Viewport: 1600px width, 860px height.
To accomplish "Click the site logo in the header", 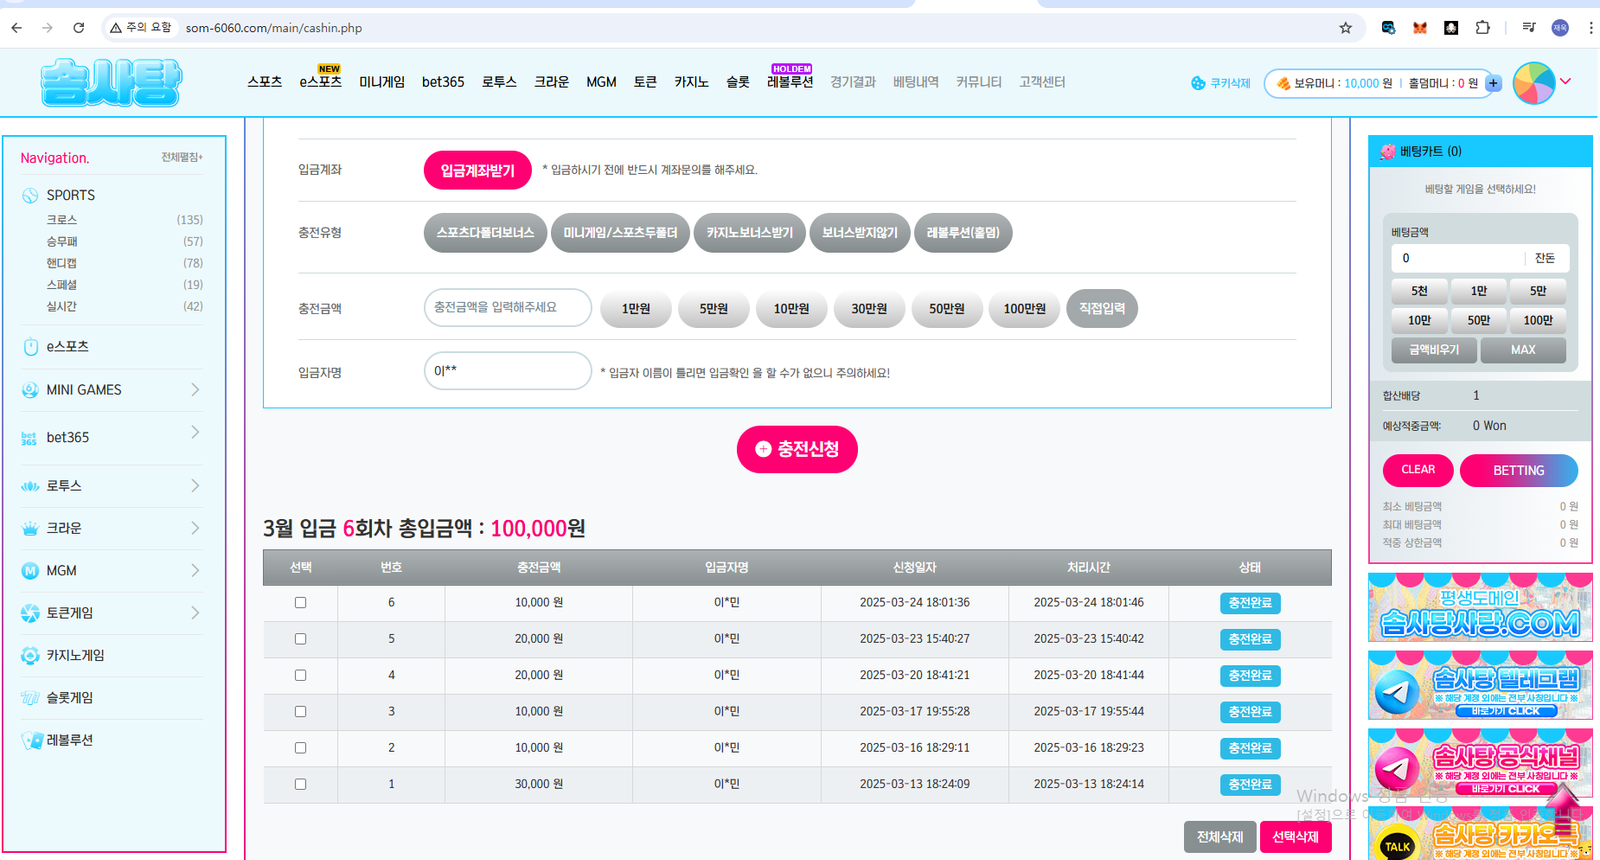I will tap(111, 82).
